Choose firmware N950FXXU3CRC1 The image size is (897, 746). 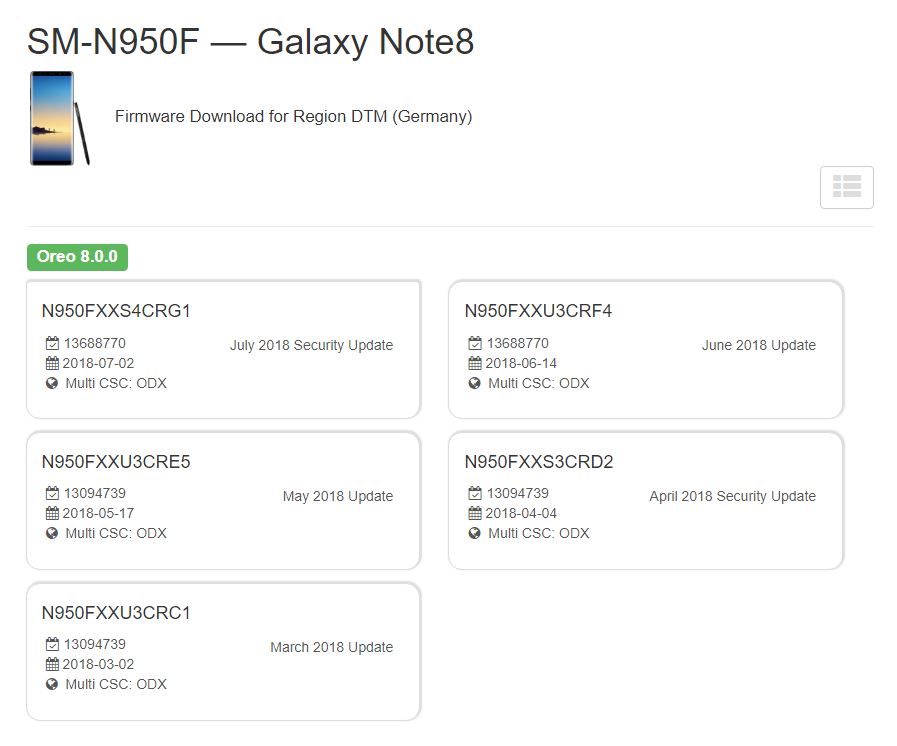(116, 613)
